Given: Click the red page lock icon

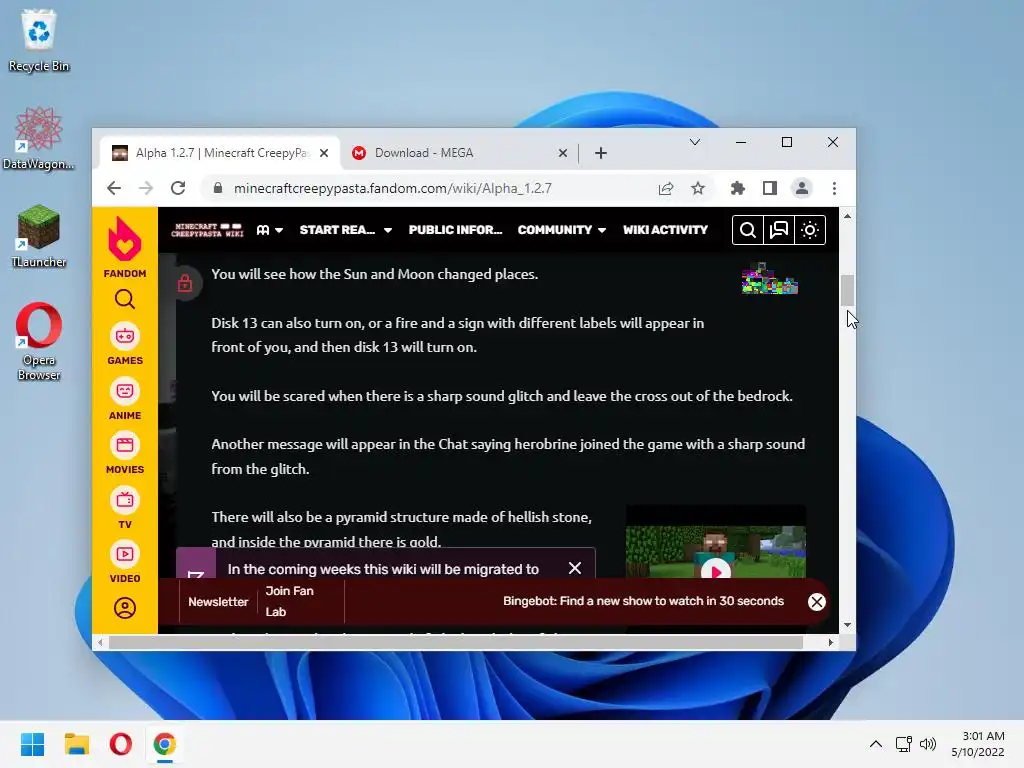Looking at the screenshot, I should 185,283.
